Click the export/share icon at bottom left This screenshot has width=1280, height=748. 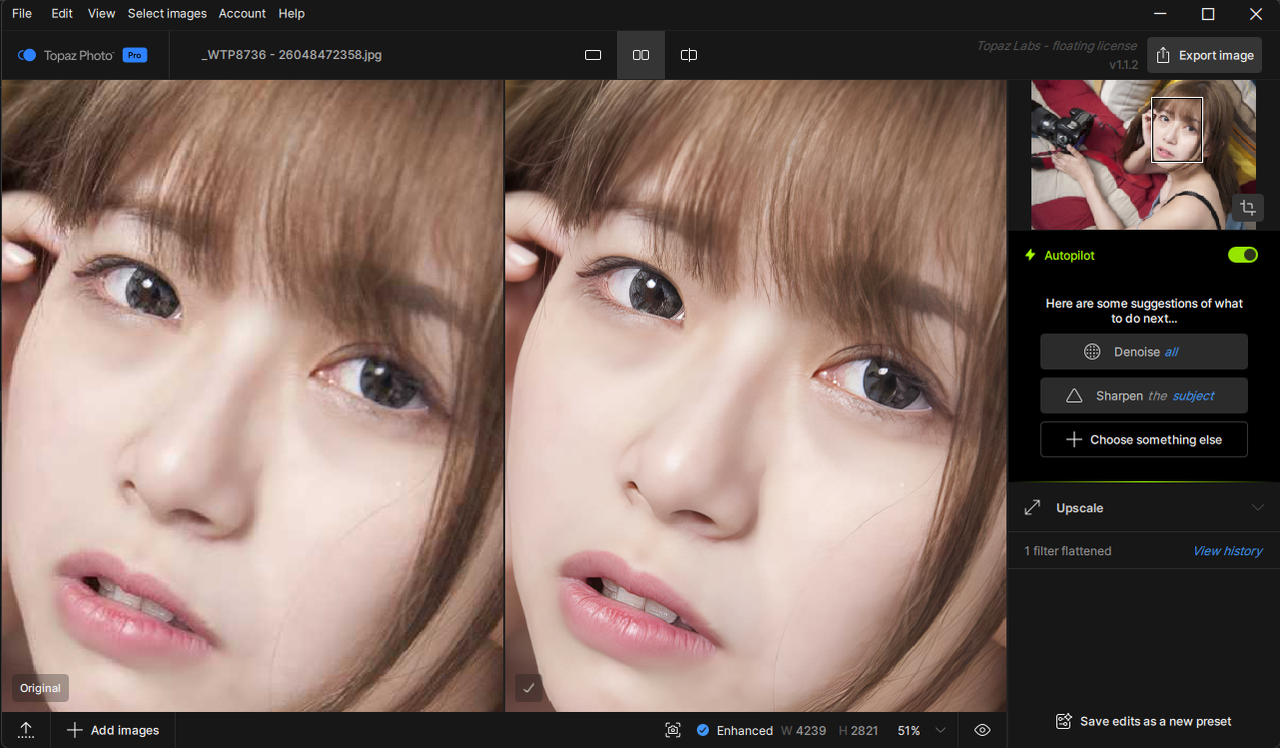[25, 730]
